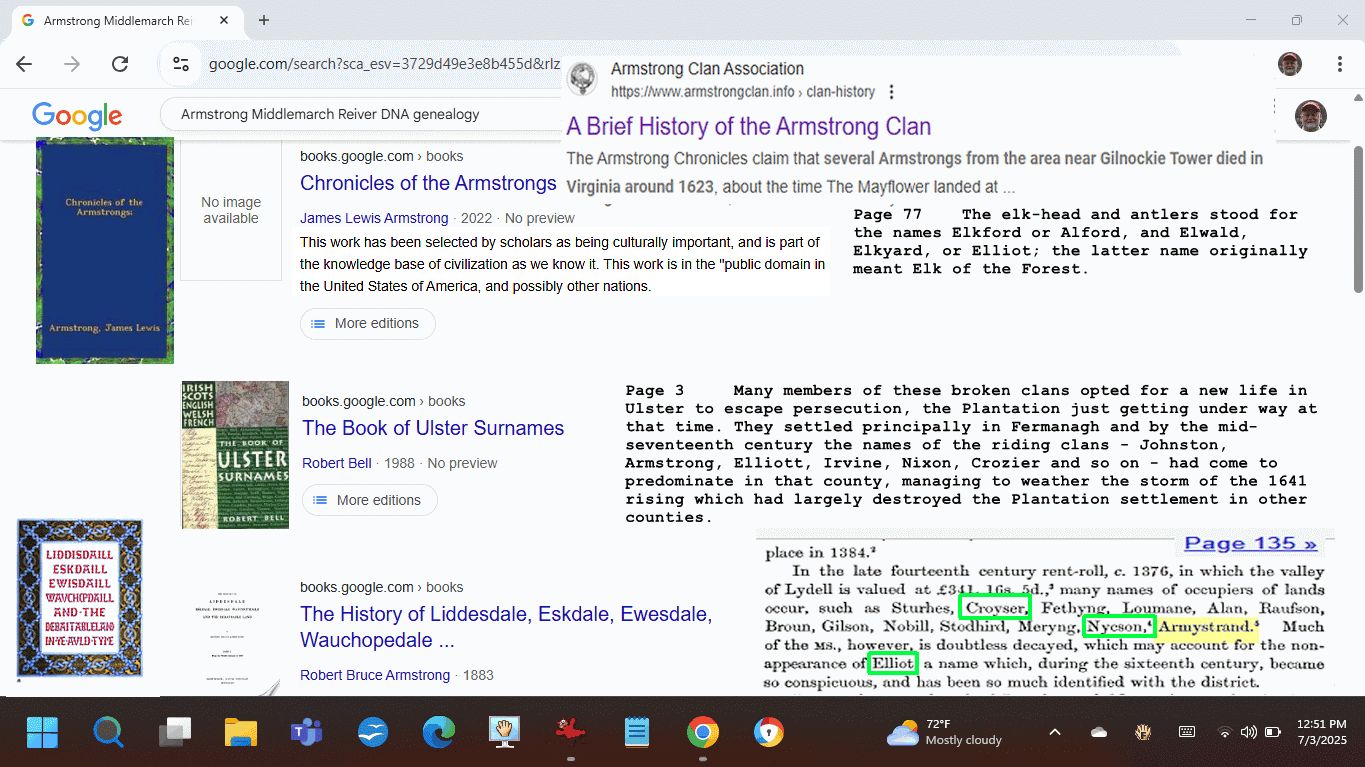Close the Armstrong Middlemarch tab

click(x=225, y=20)
